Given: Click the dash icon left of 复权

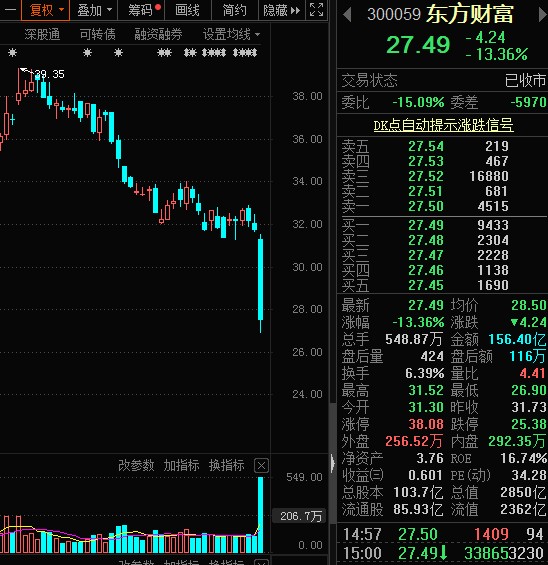Looking at the screenshot, I should pos(10,10).
